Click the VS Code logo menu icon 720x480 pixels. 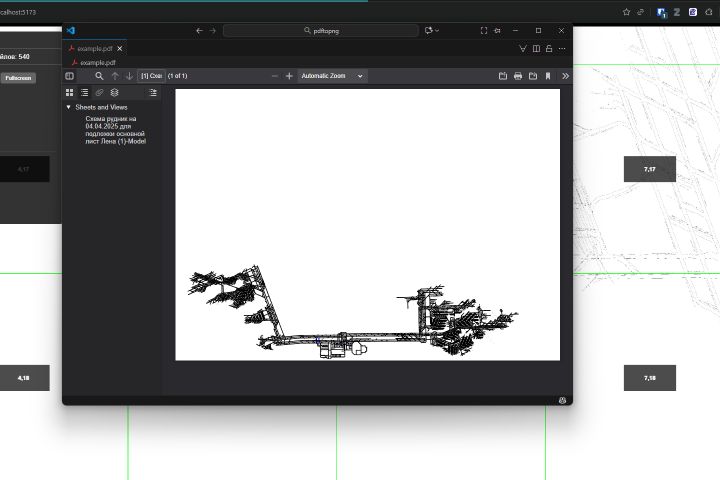point(71,30)
